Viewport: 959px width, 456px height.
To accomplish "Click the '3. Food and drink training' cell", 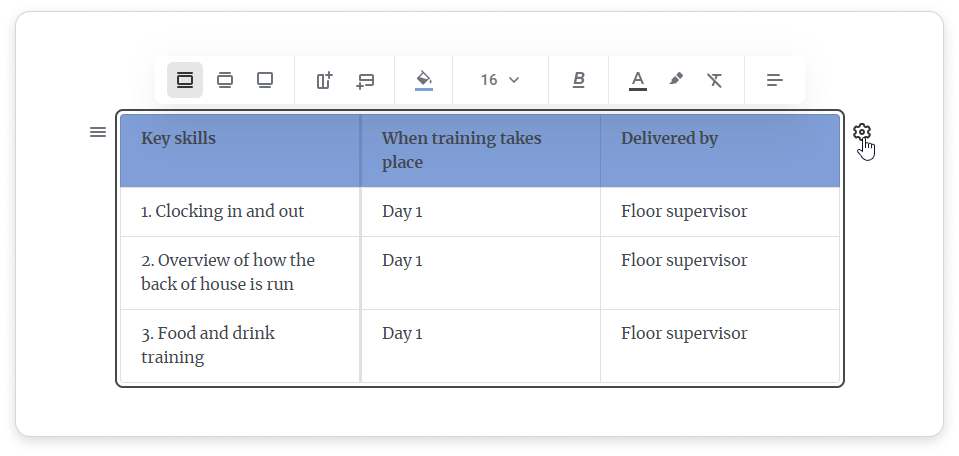I will tap(208, 345).
